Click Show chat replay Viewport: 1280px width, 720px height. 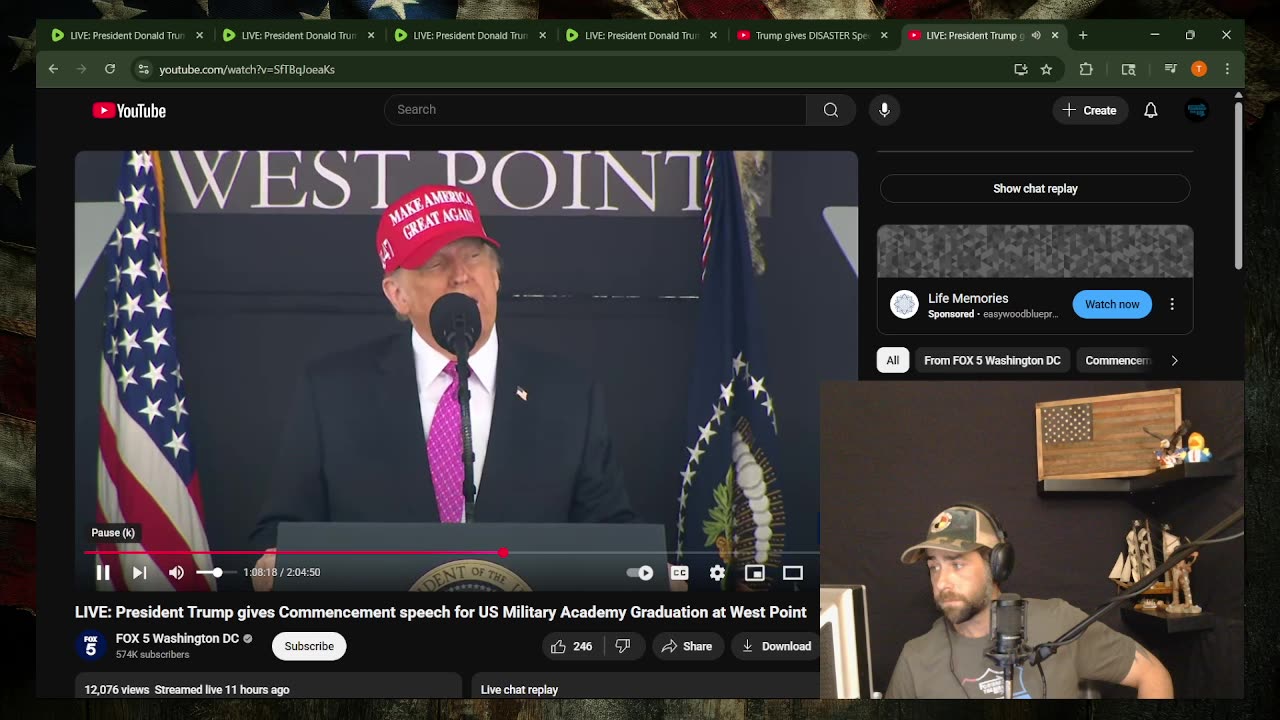[x=1035, y=188]
